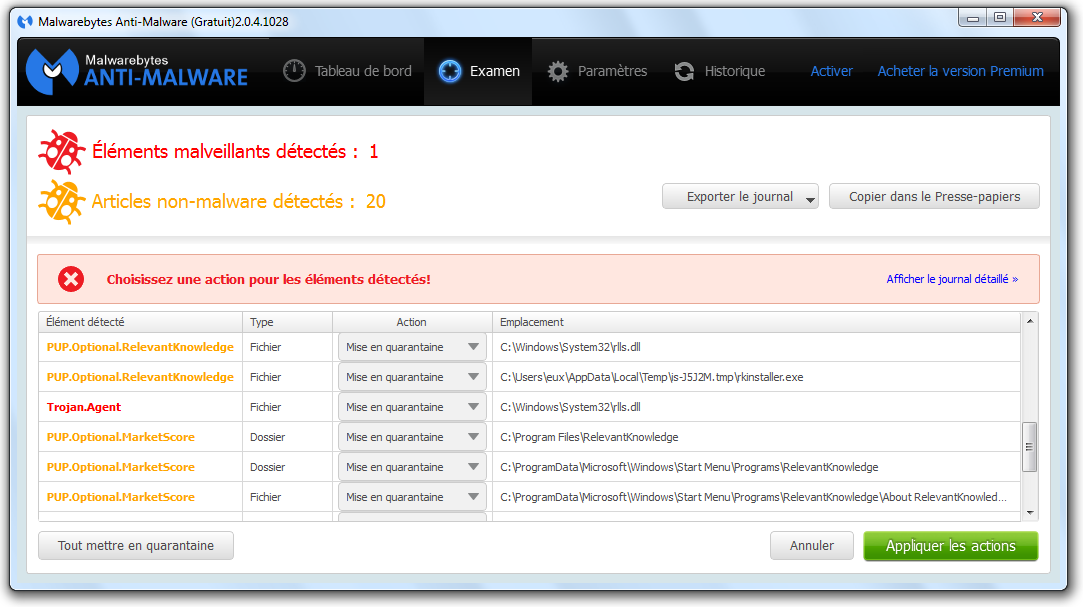This screenshot has width=1083, height=607.
Task: Open action dropdown for first rlls.dll RelevantKnowledge row
Action: click(412, 347)
